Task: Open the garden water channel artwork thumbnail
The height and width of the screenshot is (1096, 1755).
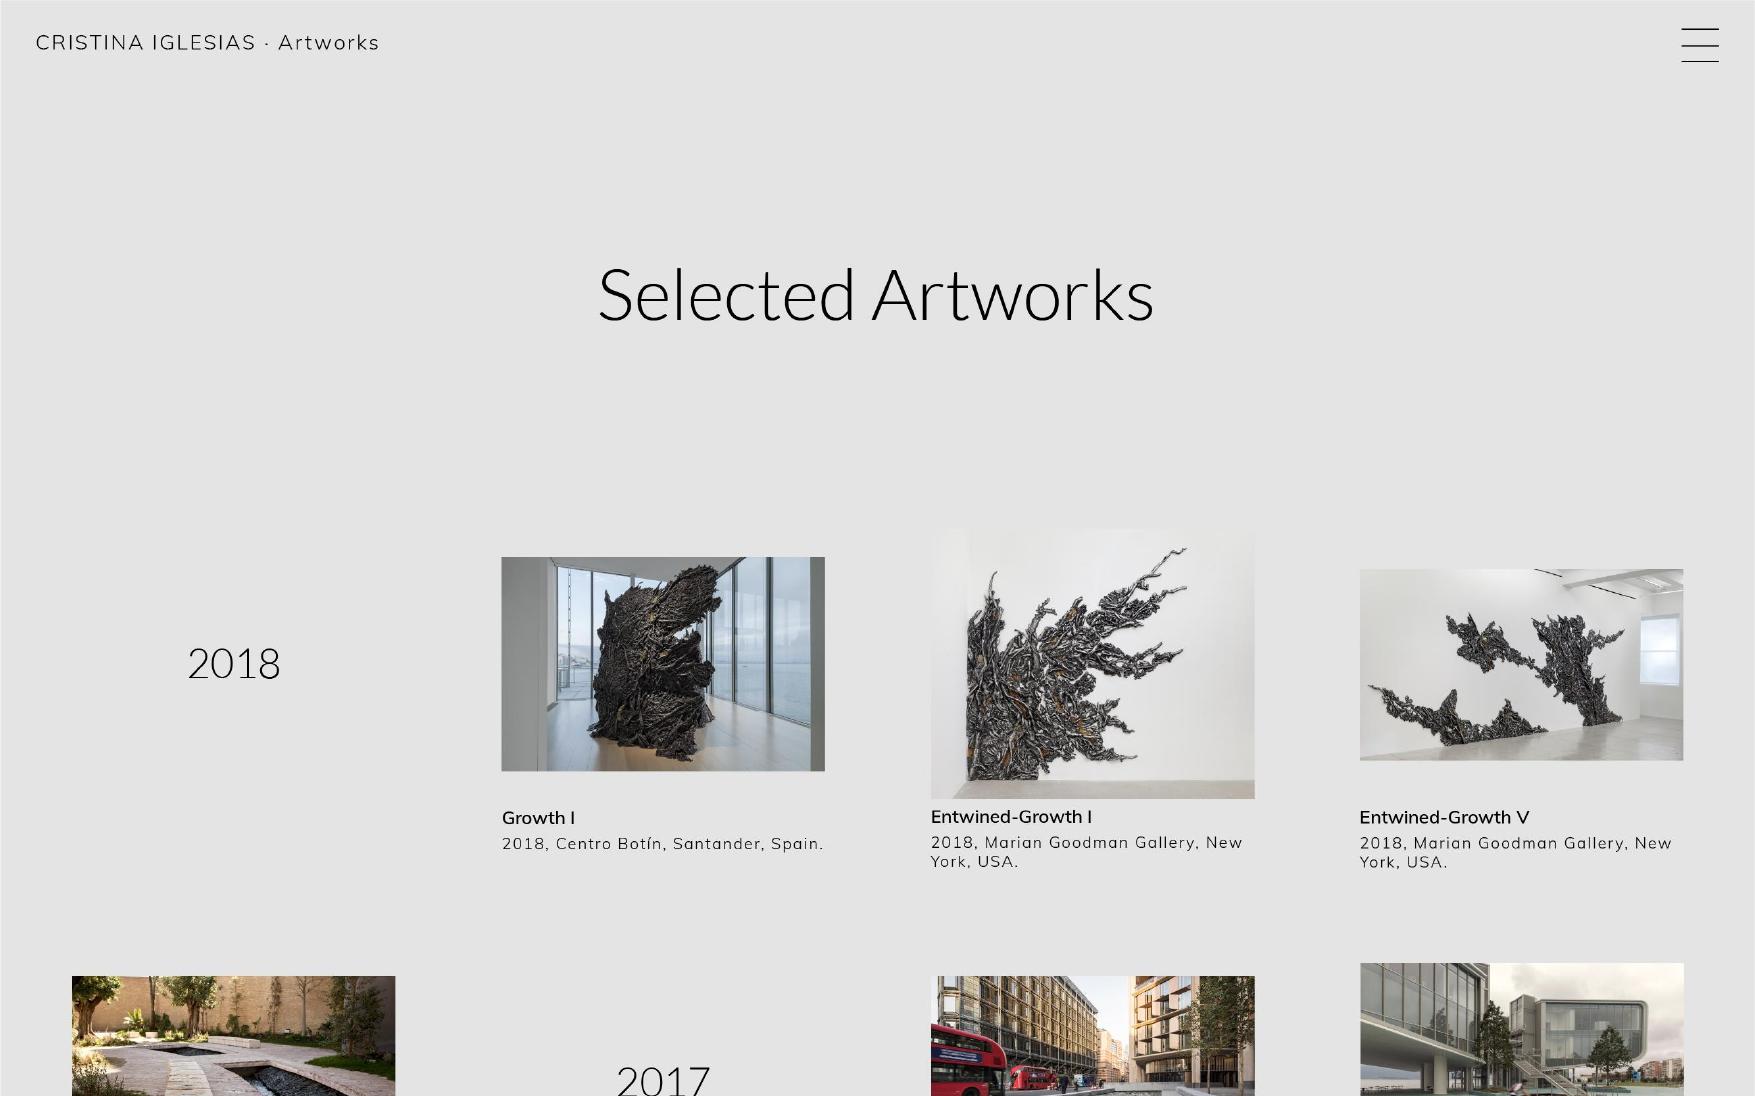Action: pyautogui.click(x=233, y=1036)
